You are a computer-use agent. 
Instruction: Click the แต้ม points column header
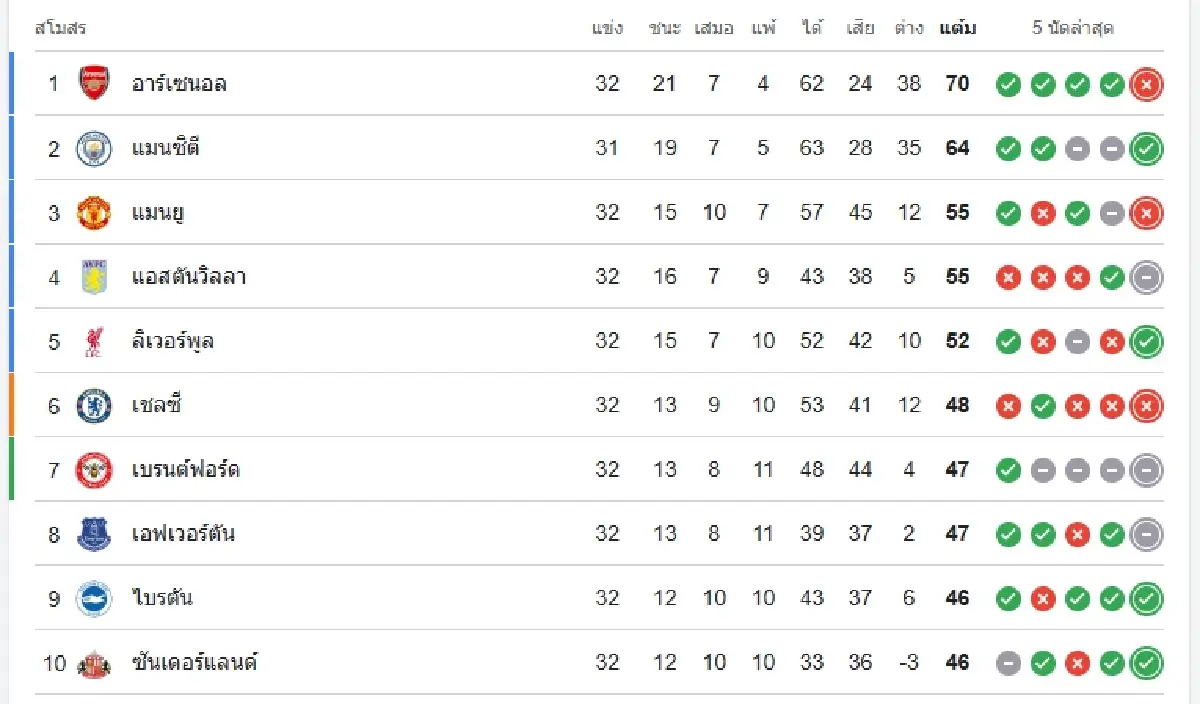(x=958, y=28)
